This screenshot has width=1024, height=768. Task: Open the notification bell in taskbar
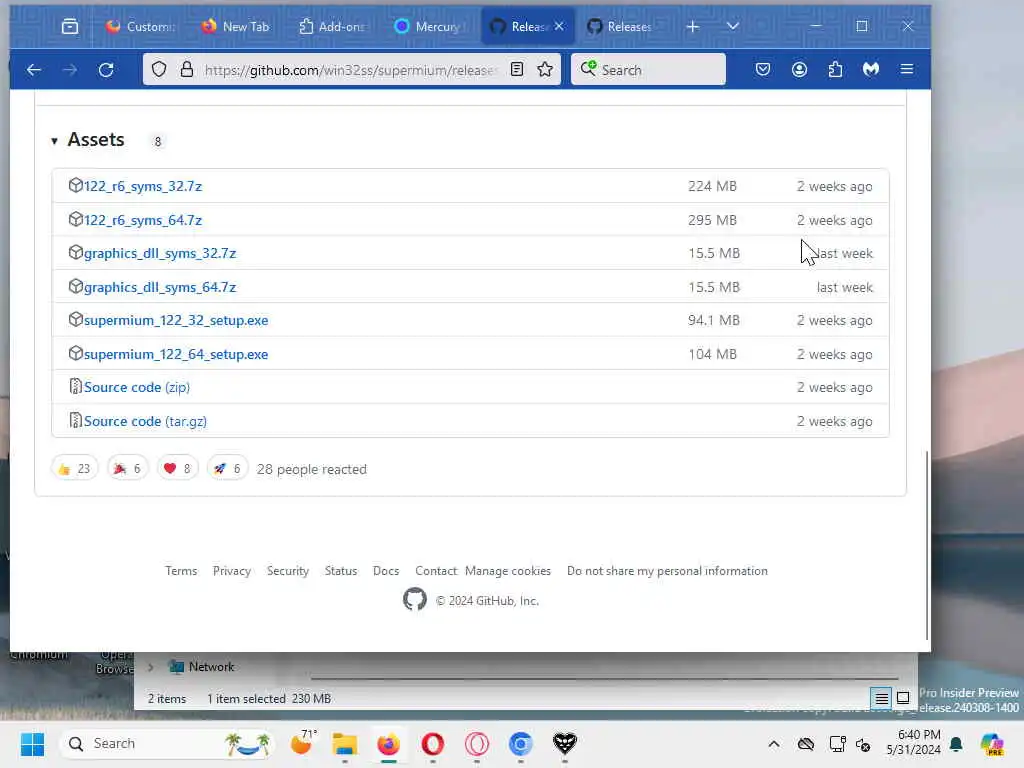point(956,744)
